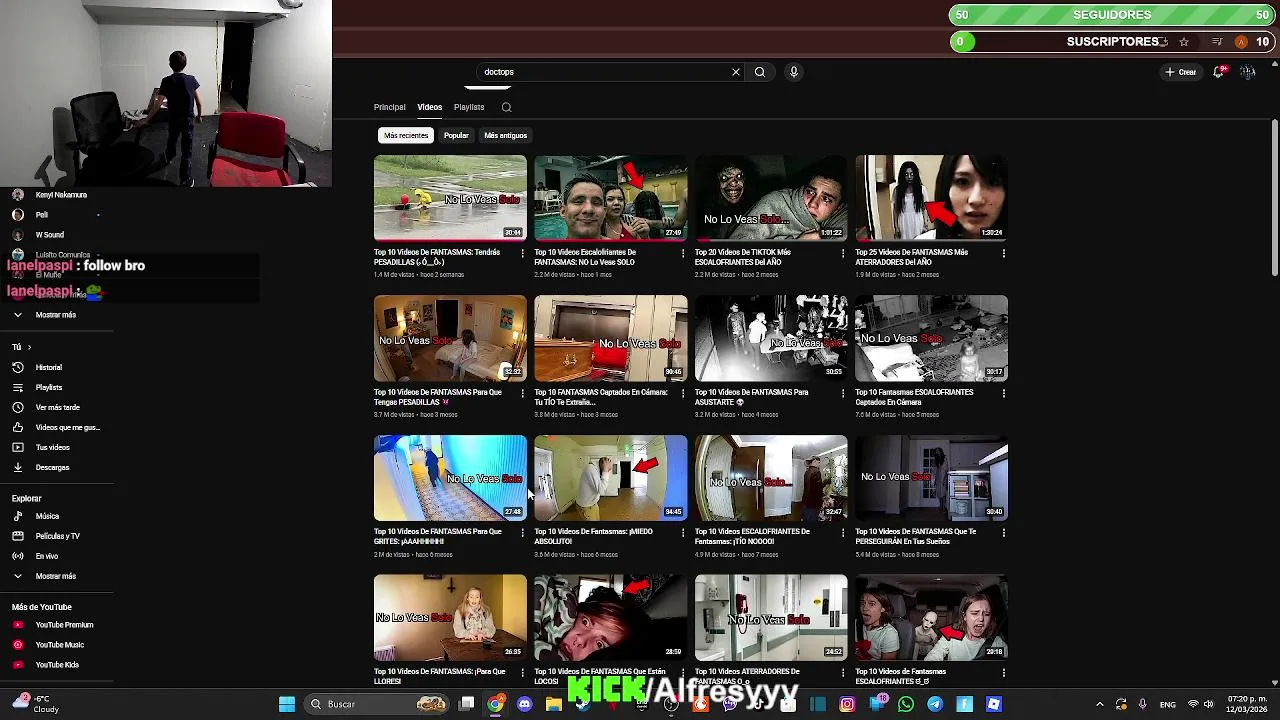Switch to the Principal channel tab

click(390, 107)
